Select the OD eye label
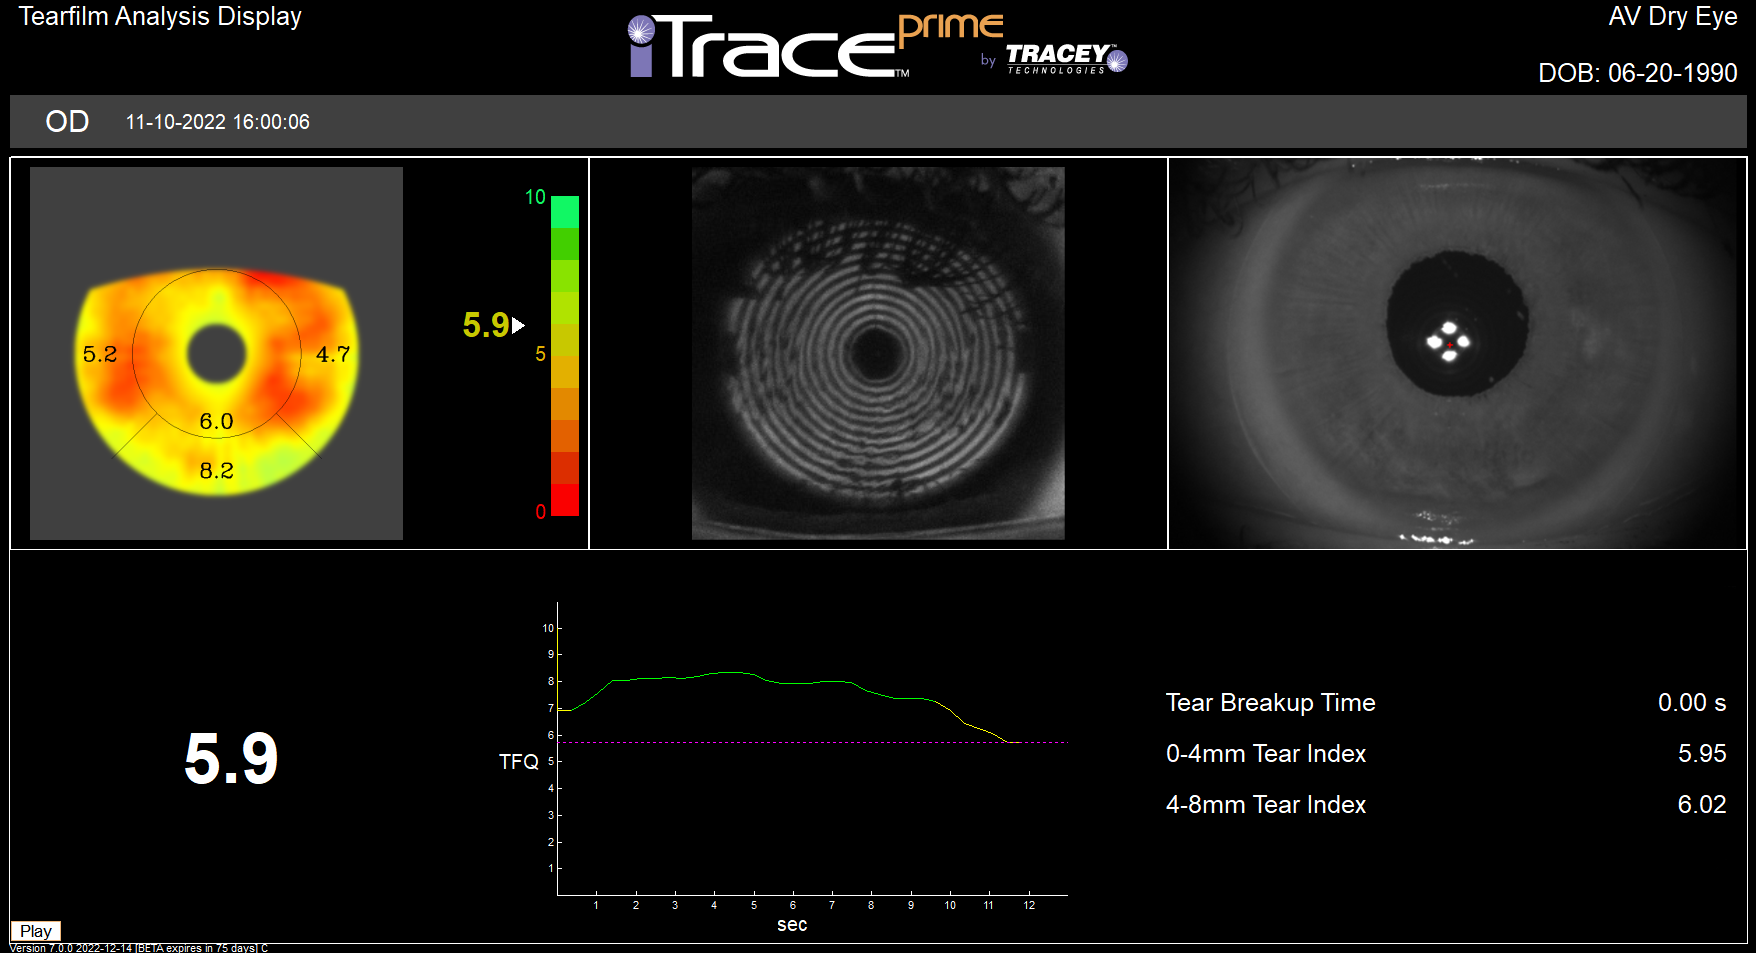Screen dimensions: 1756x953 pos(67,122)
